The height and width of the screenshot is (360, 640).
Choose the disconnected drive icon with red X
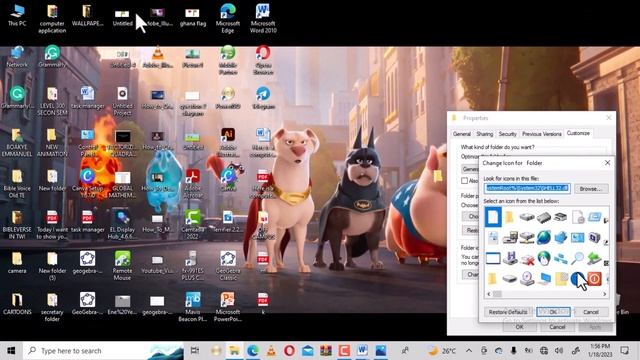pos(527,259)
